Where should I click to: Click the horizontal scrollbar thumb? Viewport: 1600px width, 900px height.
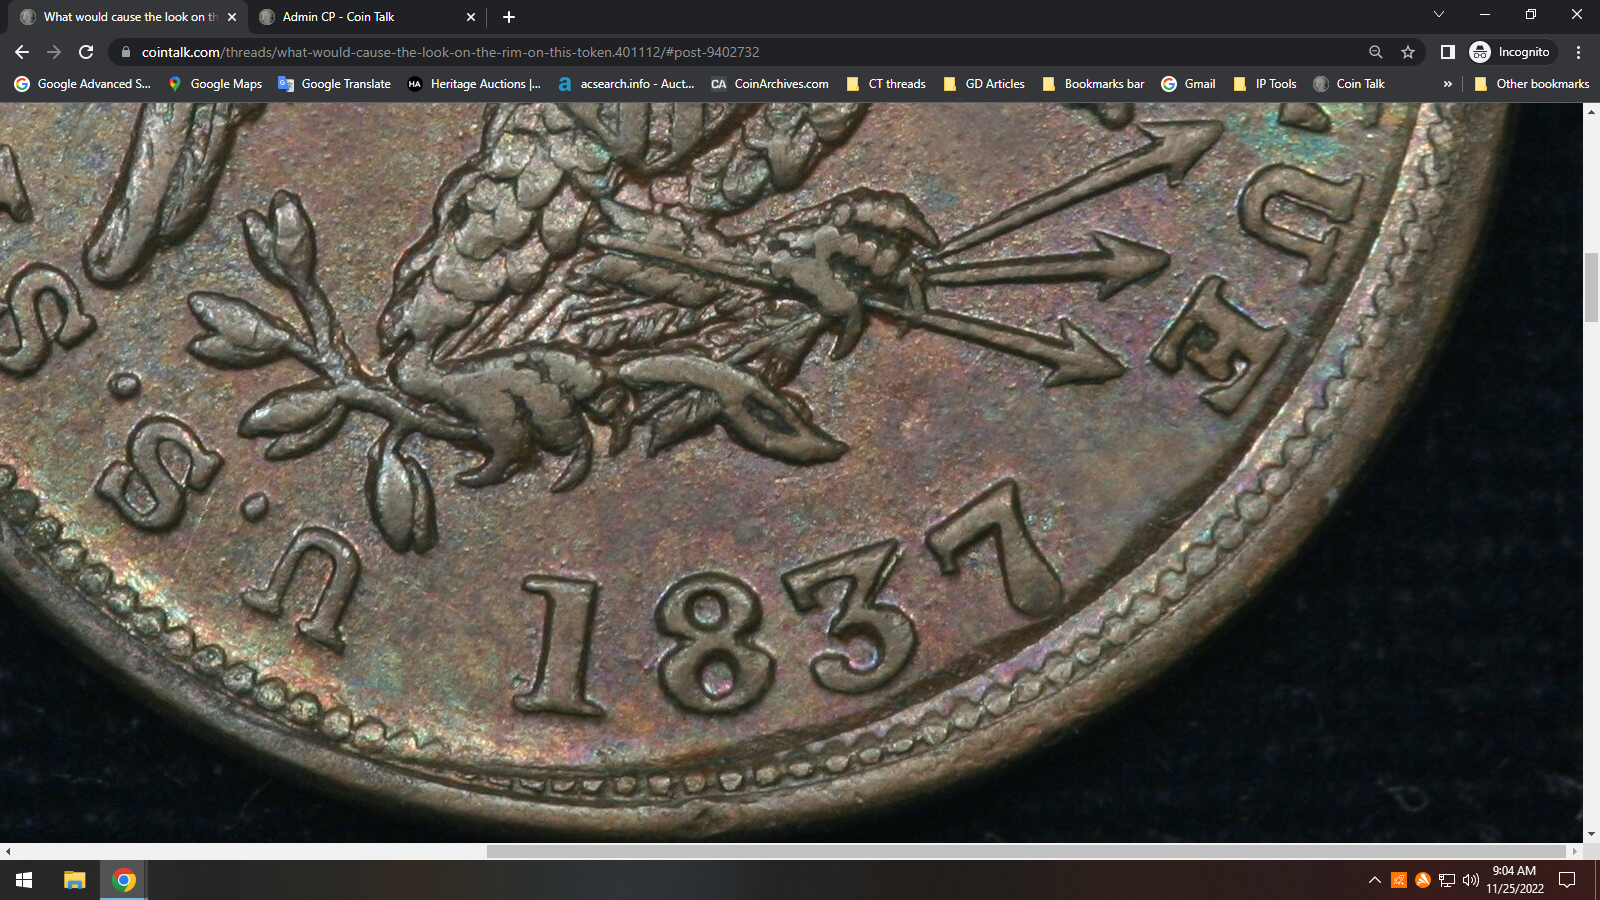(x=1025, y=851)
